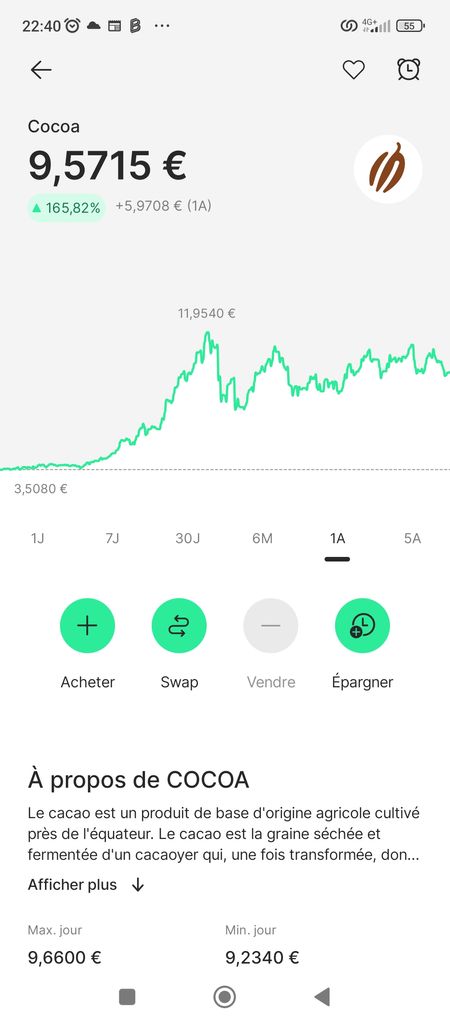Tap the cocoa bean logo

388,168
